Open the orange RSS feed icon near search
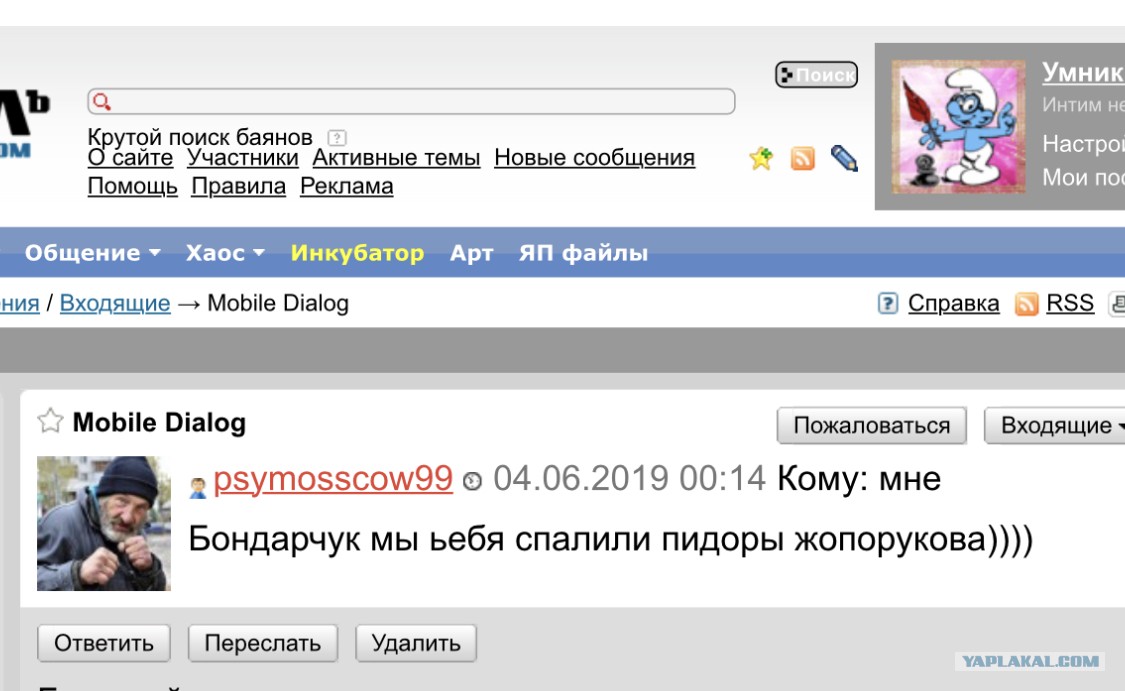 click(x=802, y=158)
